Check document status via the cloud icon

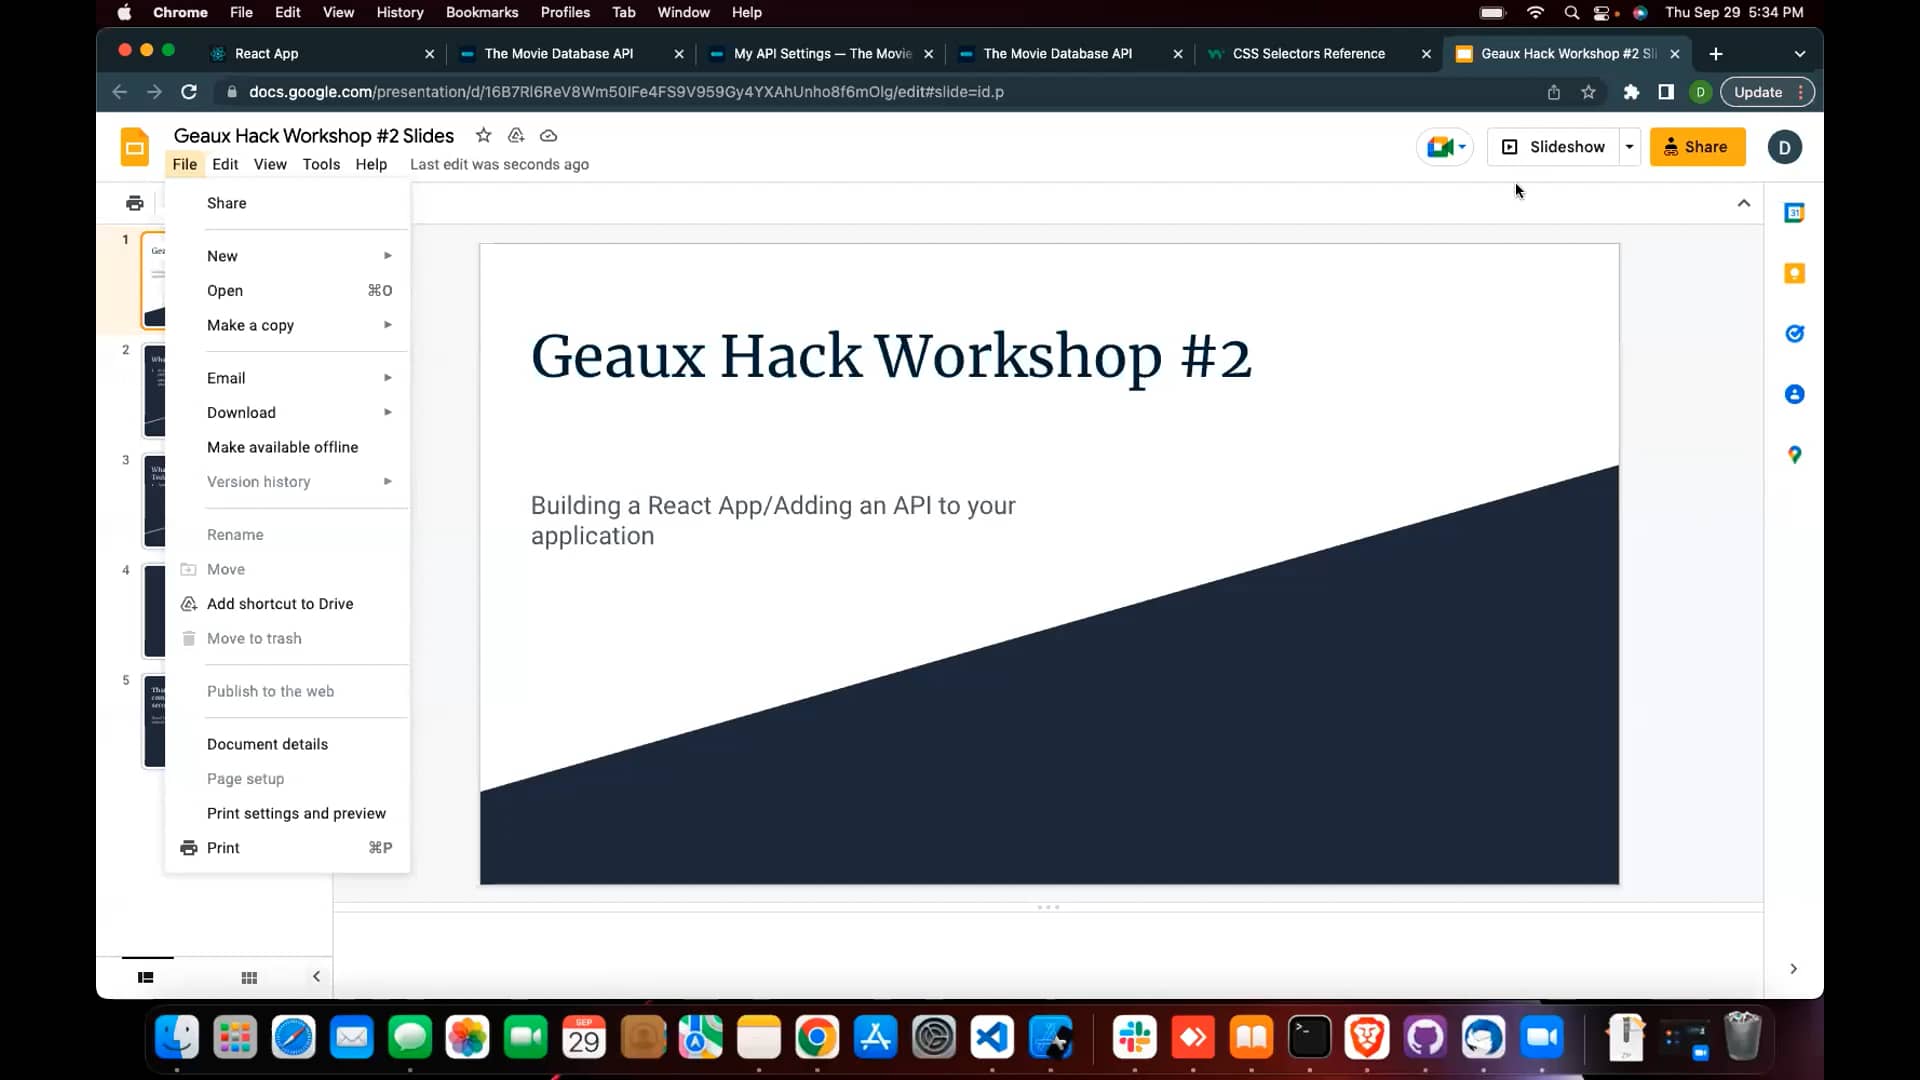(x=548, y=135)
